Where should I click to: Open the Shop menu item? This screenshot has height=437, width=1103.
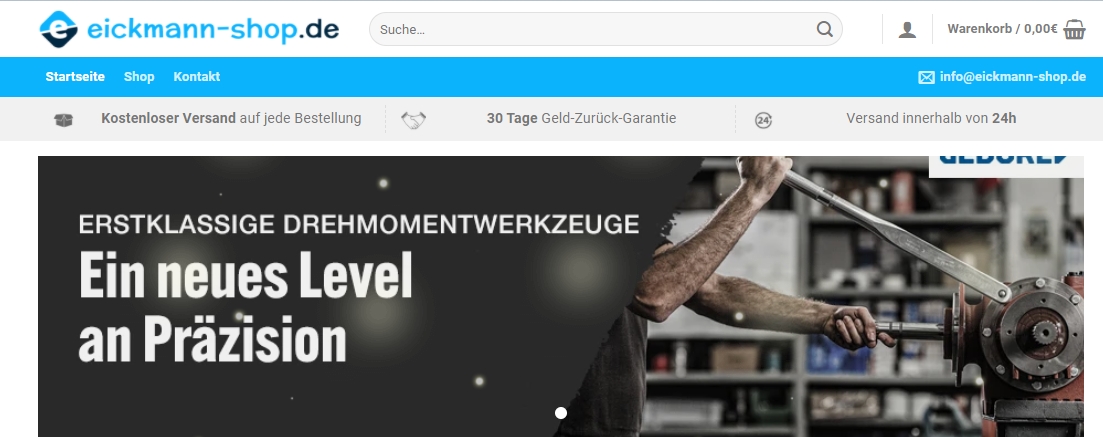coord(139,77)
